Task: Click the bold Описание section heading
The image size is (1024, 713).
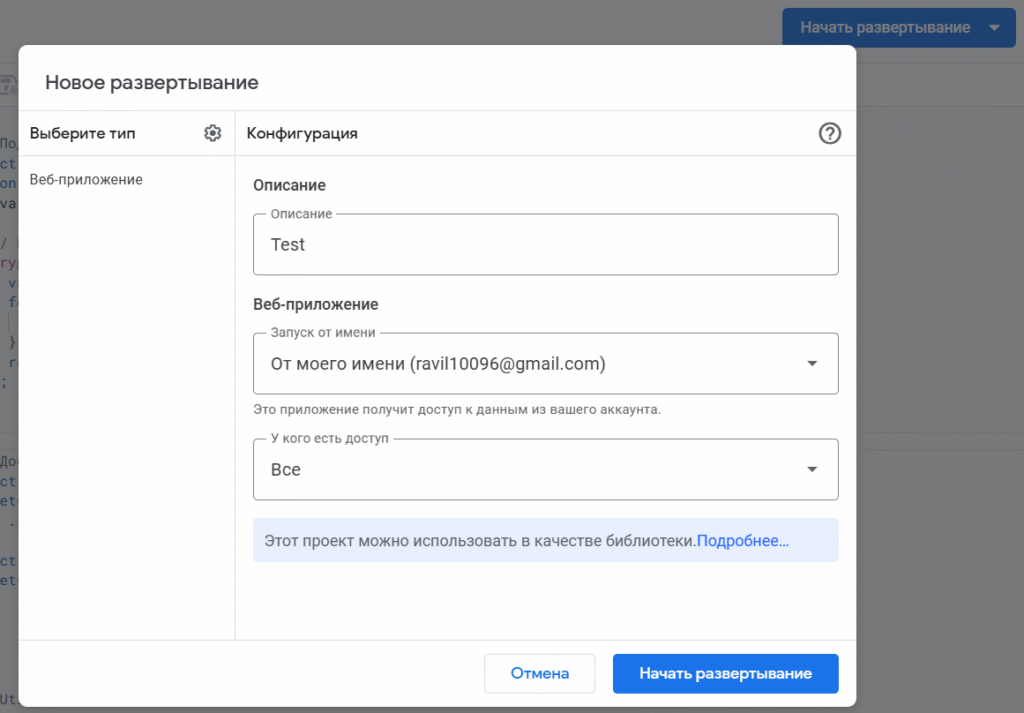Action: 289,185
